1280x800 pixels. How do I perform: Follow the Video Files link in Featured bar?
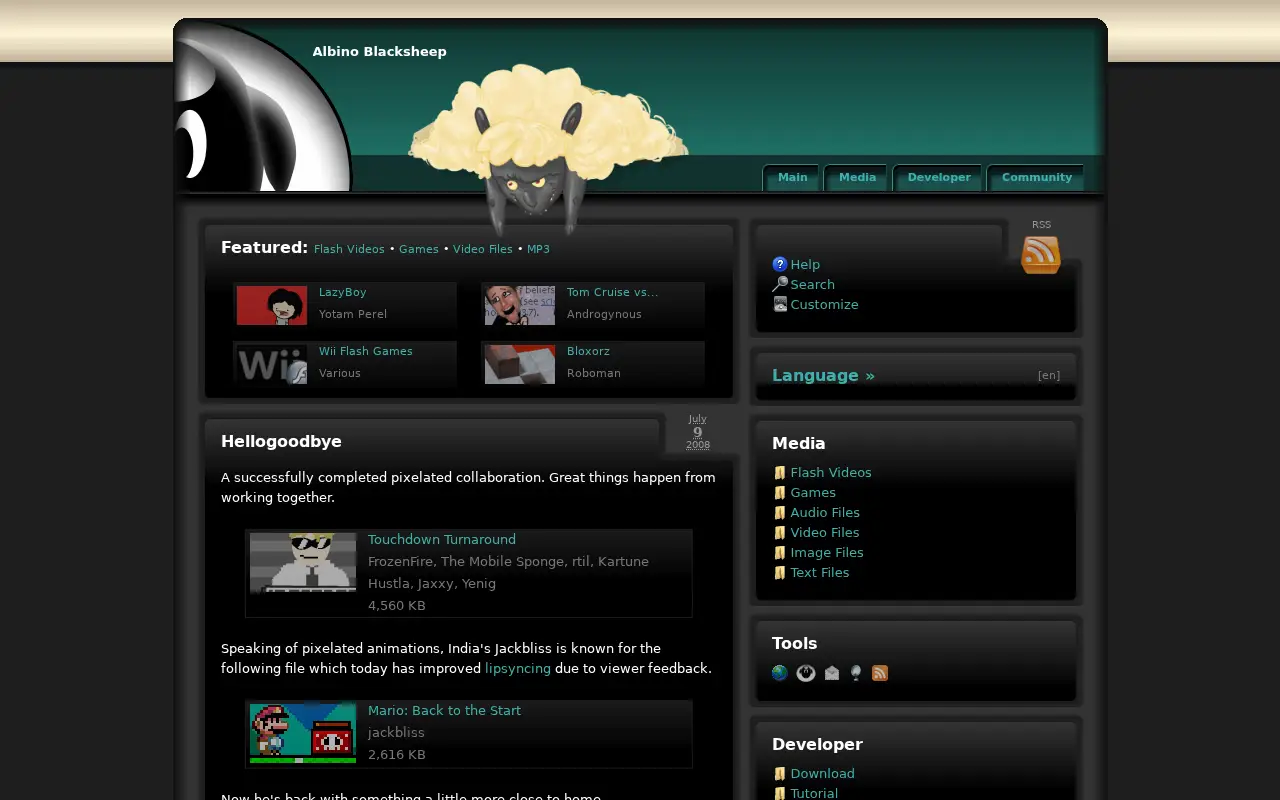[x=483, y=249]
